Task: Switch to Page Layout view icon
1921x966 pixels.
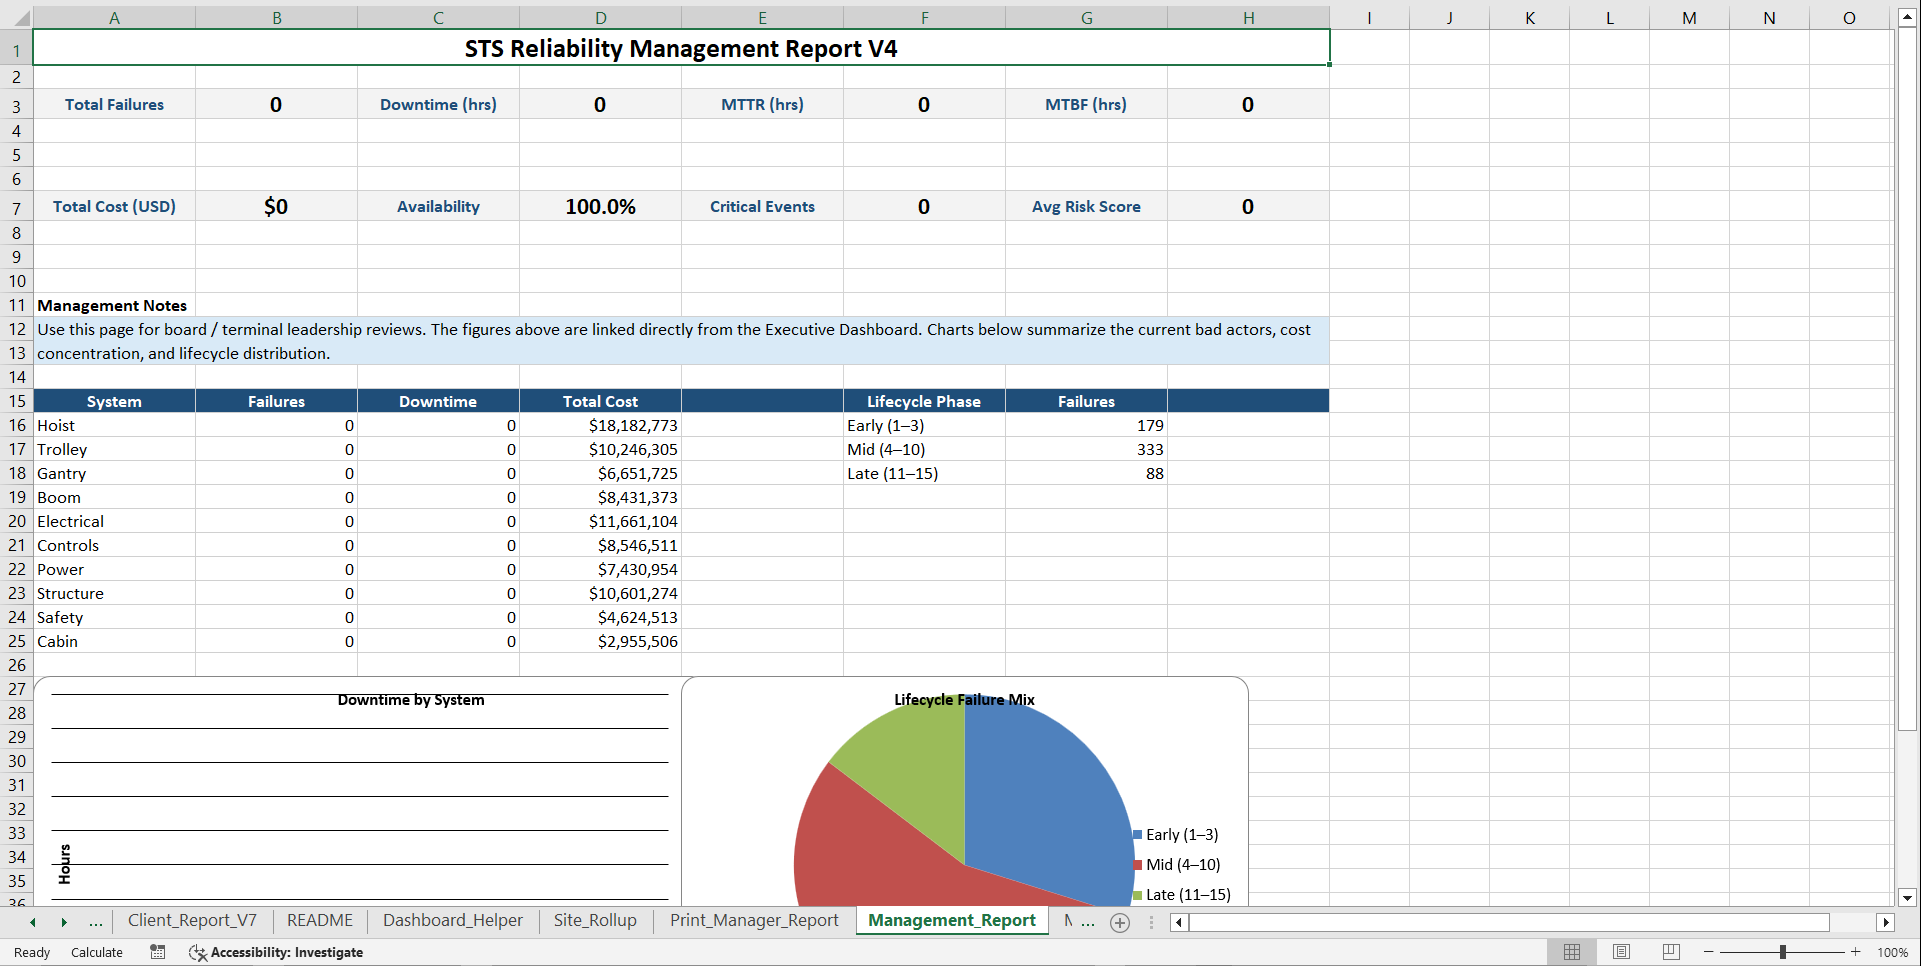Action: point(1621,952)
